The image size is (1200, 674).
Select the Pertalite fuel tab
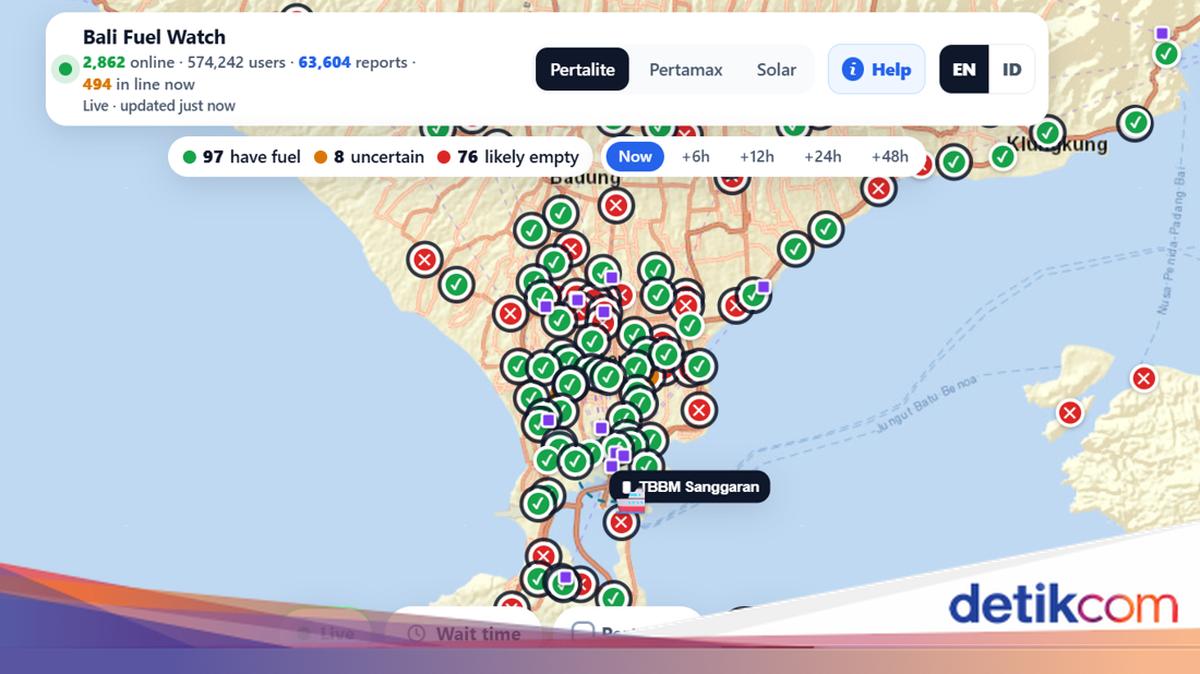[x=582, y=70]
